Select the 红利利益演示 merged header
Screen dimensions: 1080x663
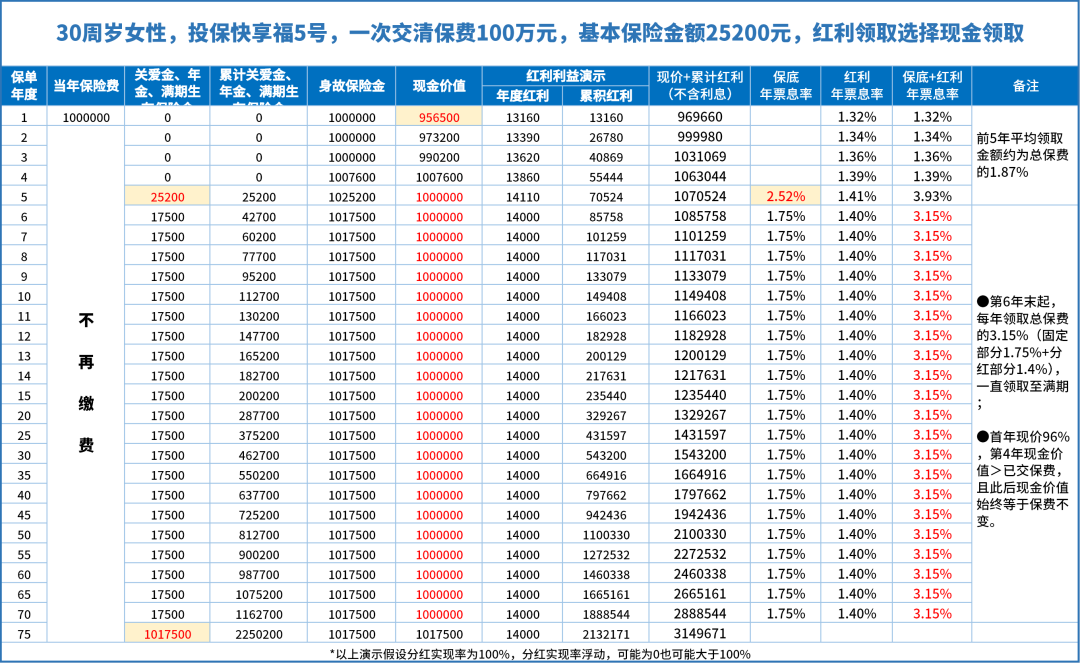(x=565, y=76)
